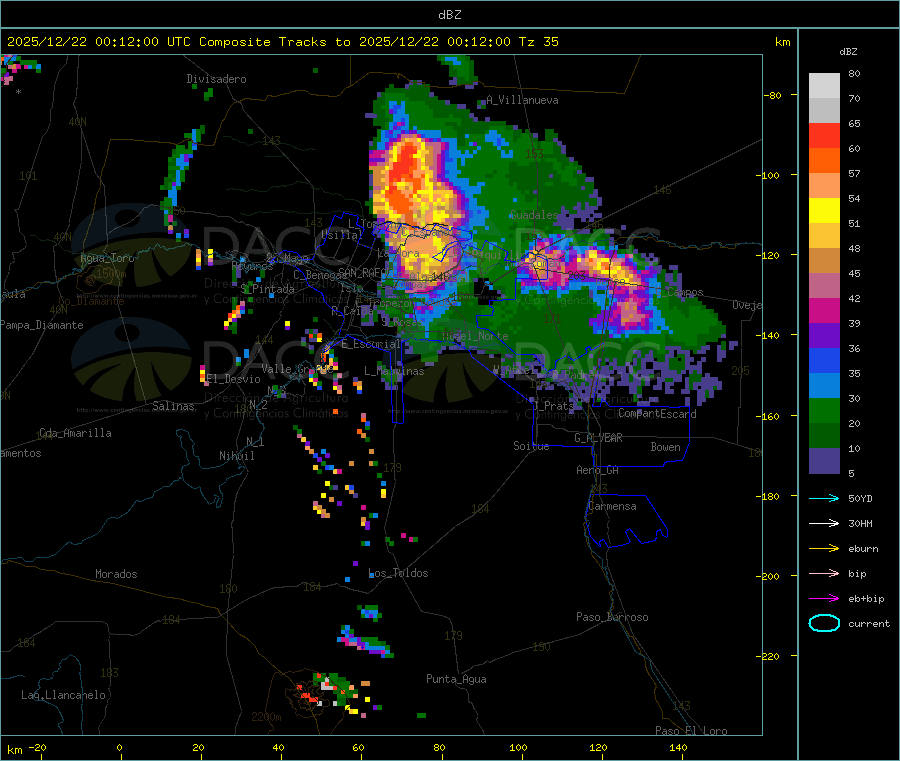
Task: Click the 140 tick on horizontal axis
Action: pyautogui.click(x=678, y=747)
